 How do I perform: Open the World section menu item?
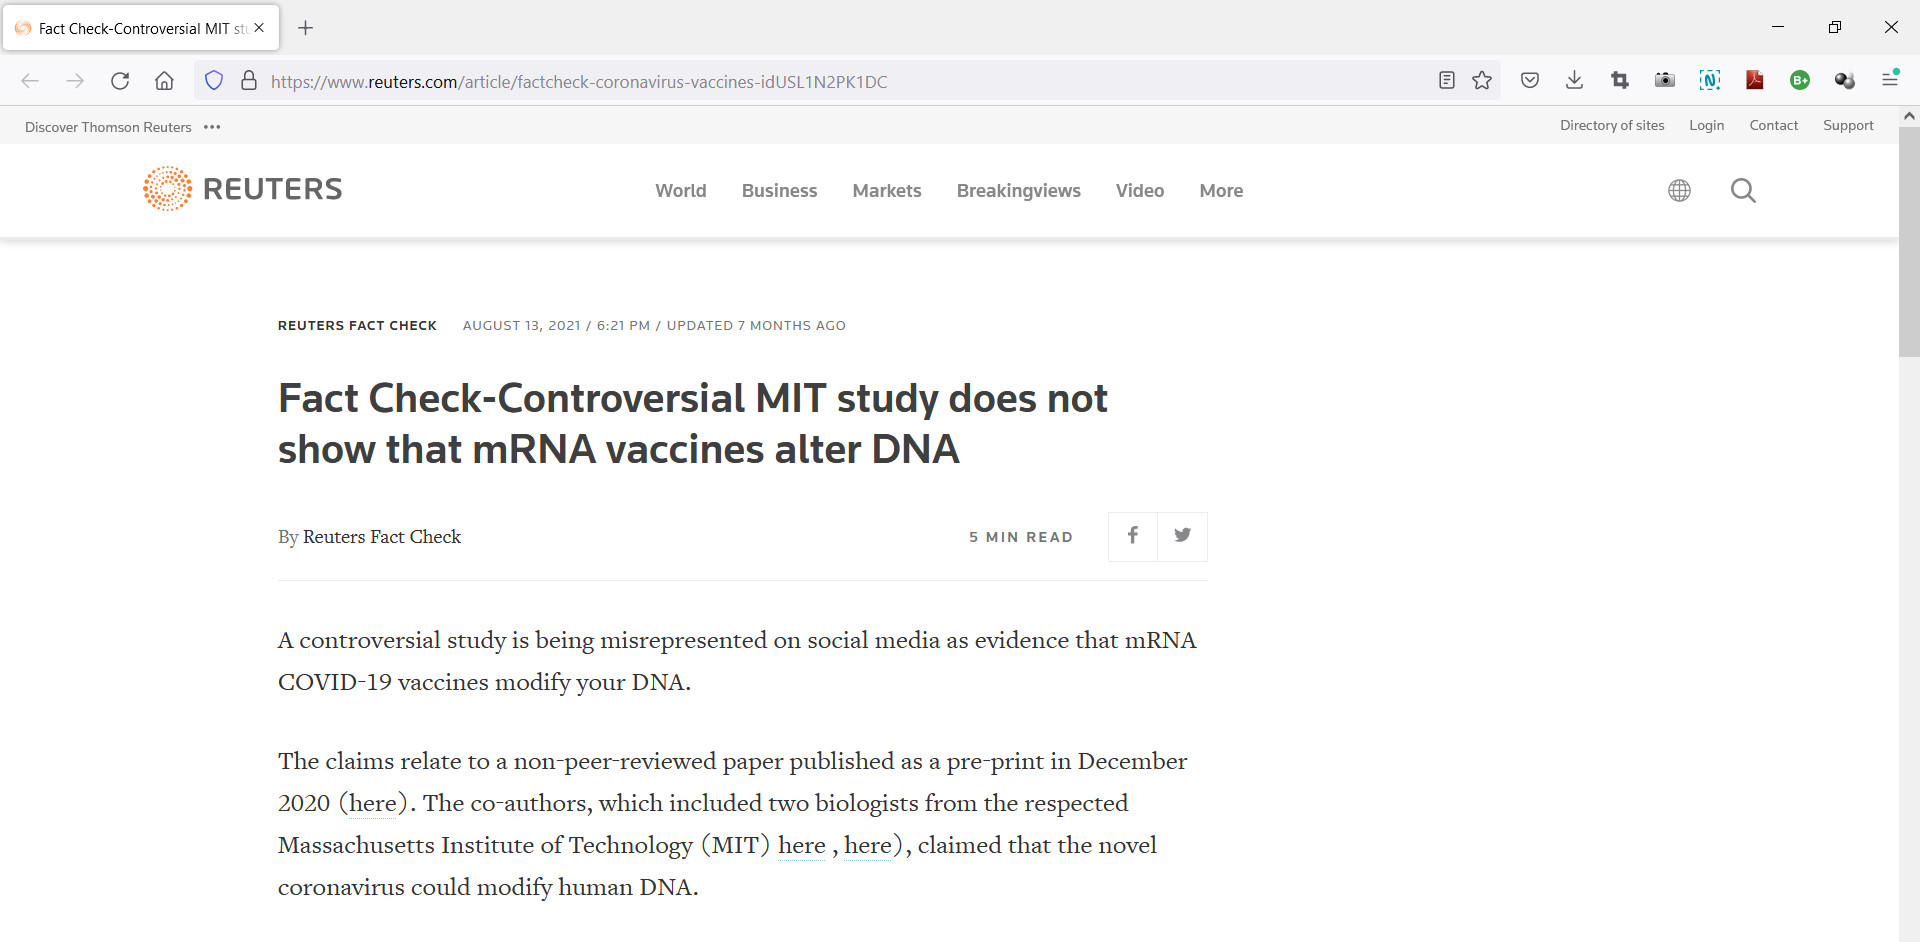pyautogui.click(x=680, y=191)
